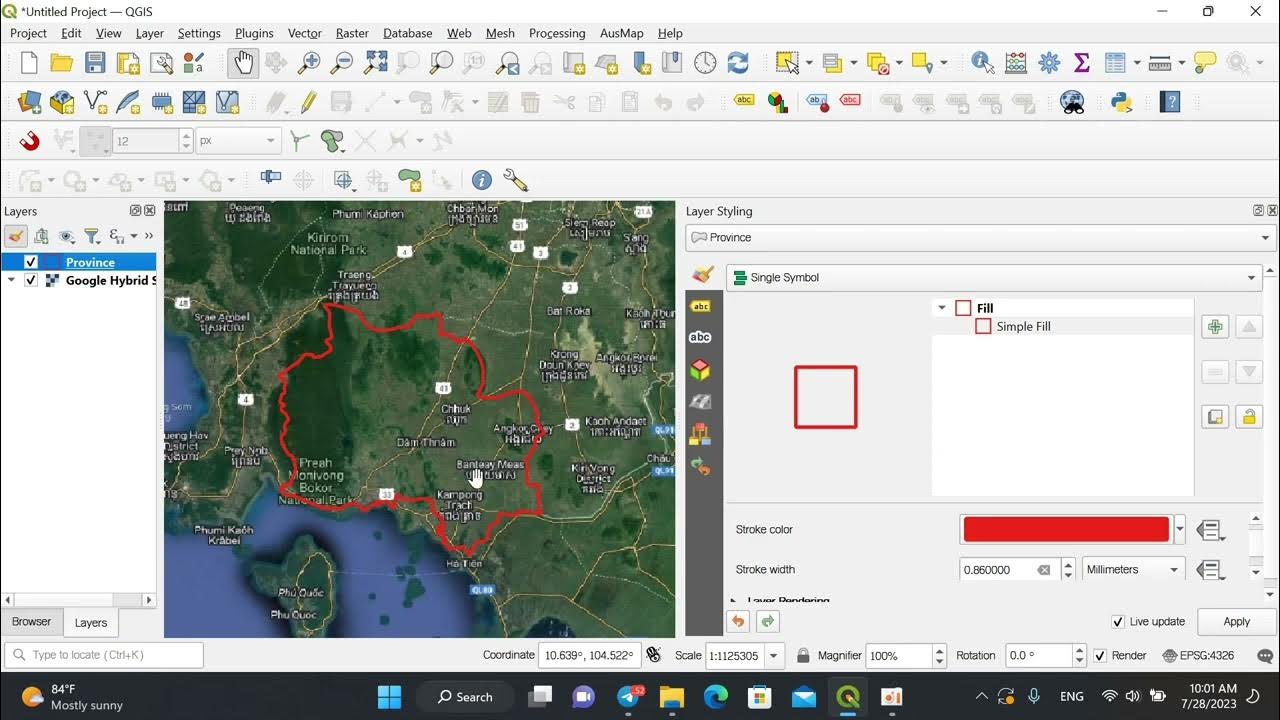Click the stroke color data-defined override

point(1211,530)
